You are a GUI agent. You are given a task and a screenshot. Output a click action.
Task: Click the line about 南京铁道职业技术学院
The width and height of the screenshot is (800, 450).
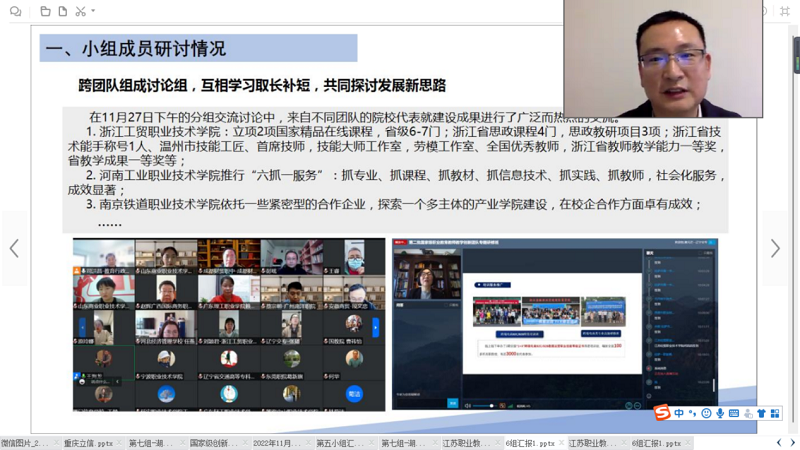[394, 205]
